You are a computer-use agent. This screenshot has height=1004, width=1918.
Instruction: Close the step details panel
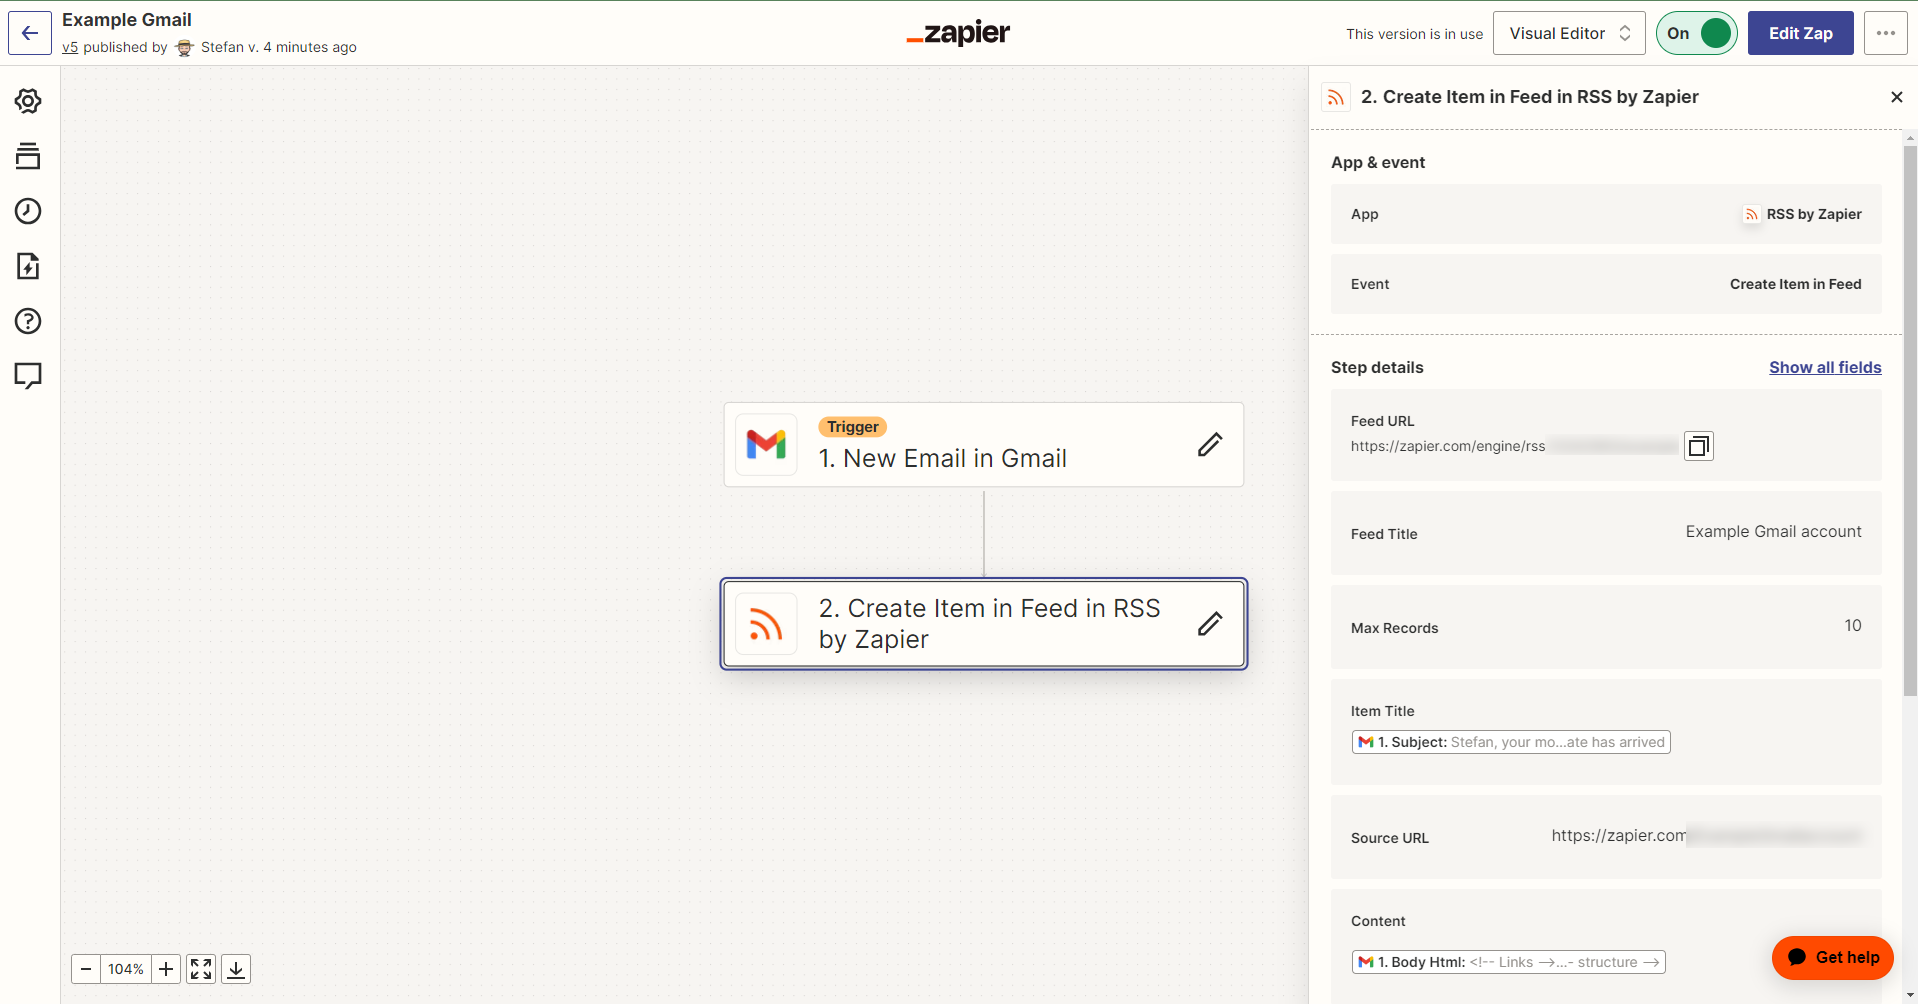click(x=1897, y=97)
